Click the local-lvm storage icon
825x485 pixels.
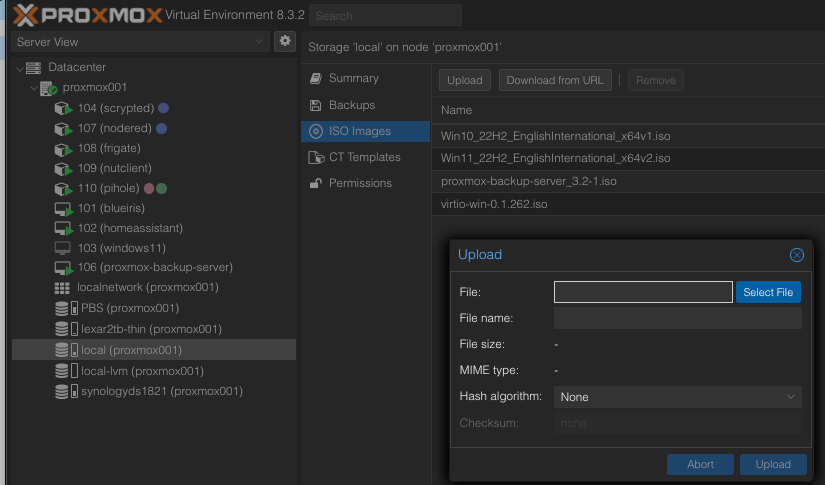(66, 371)
